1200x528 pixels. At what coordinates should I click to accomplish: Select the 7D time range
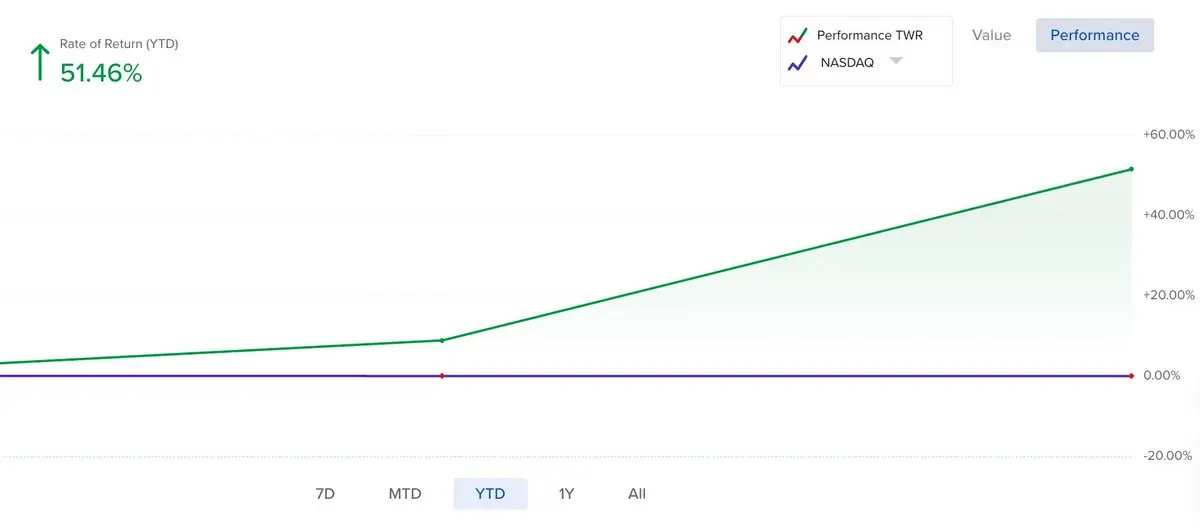(325, 494)
